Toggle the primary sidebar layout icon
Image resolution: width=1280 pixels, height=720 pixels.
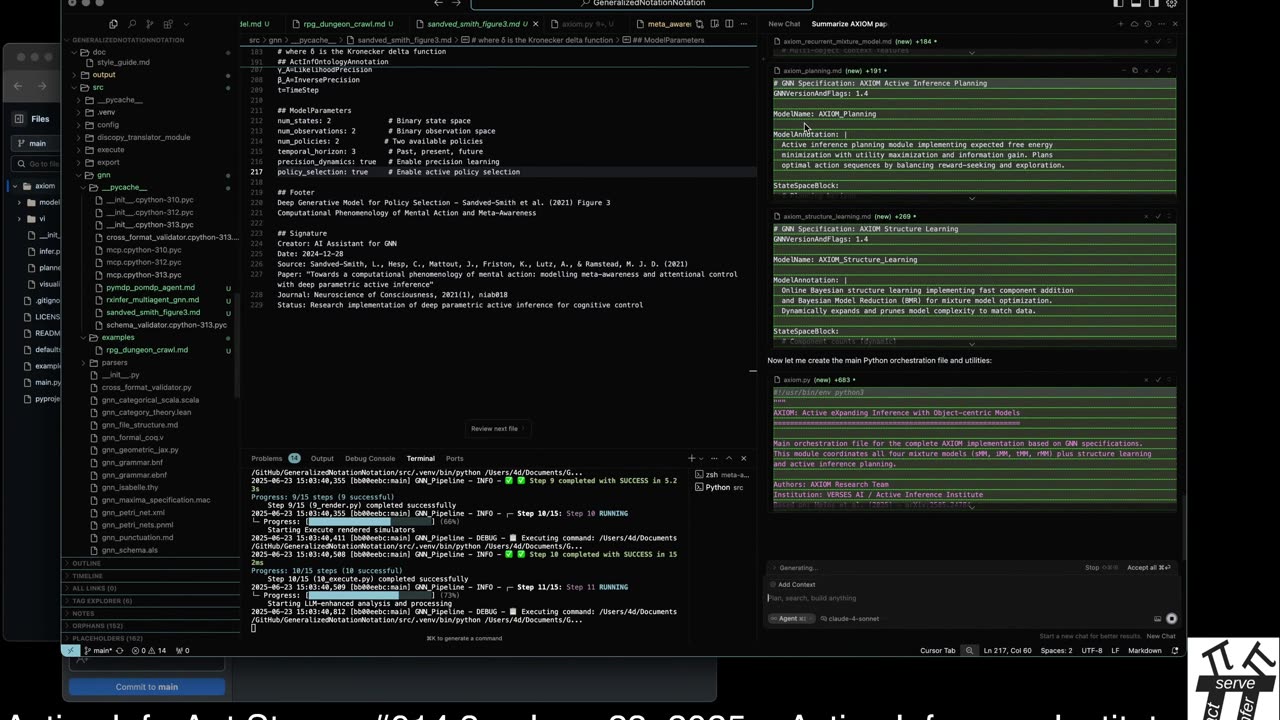click(x=1118, y=3)
